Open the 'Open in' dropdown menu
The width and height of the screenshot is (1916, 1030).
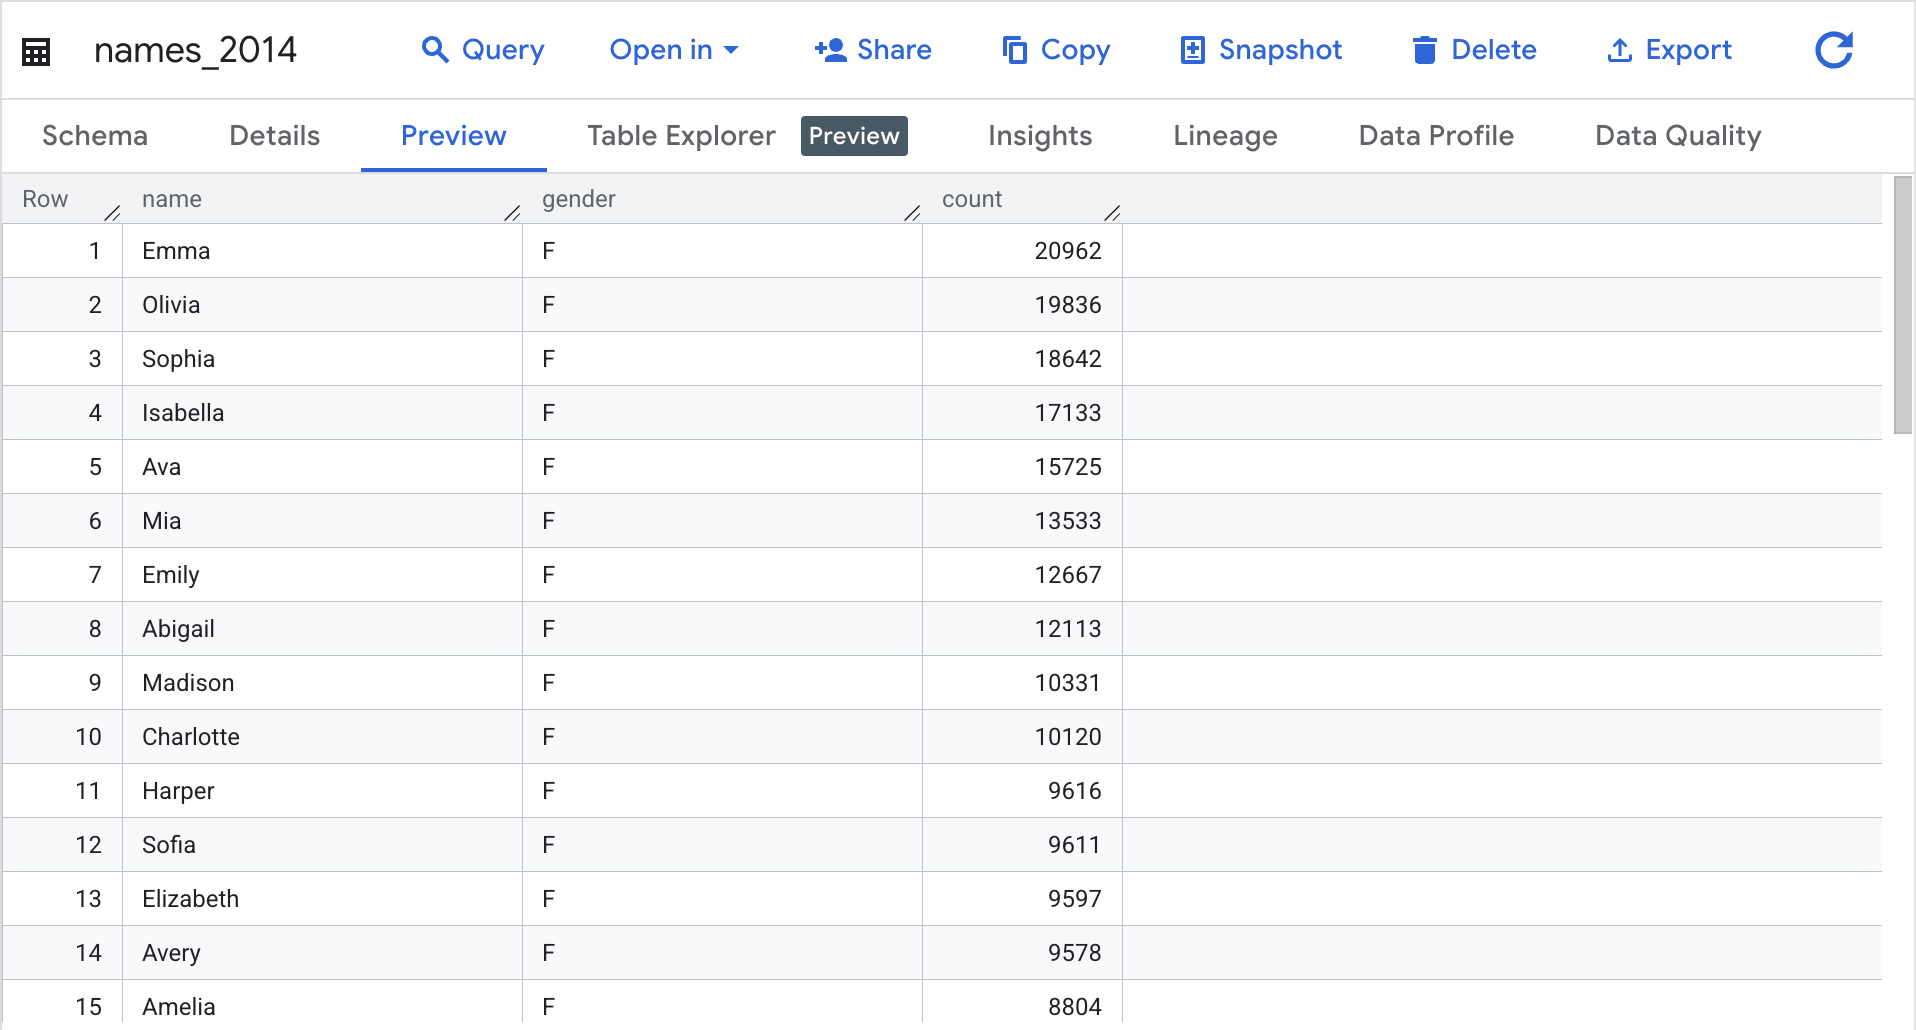663,50
